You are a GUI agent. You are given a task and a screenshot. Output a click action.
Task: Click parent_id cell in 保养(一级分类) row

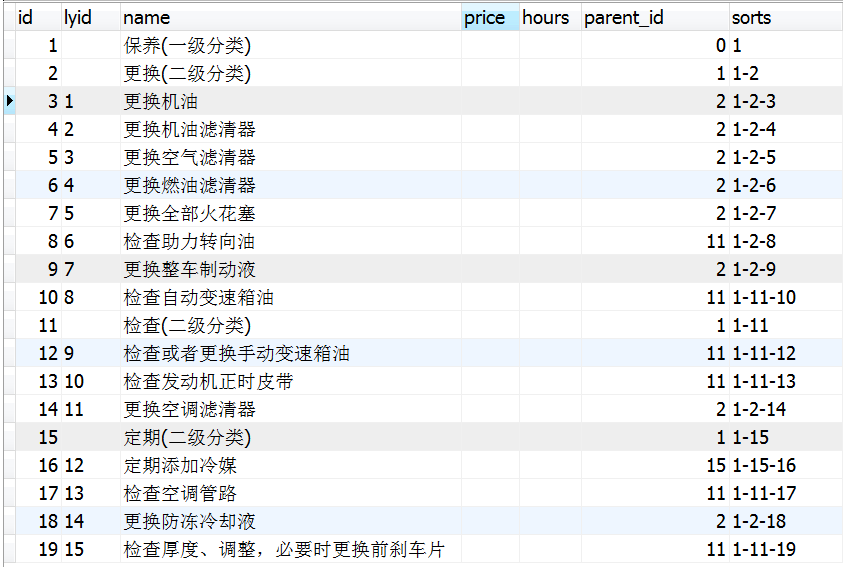655,45
